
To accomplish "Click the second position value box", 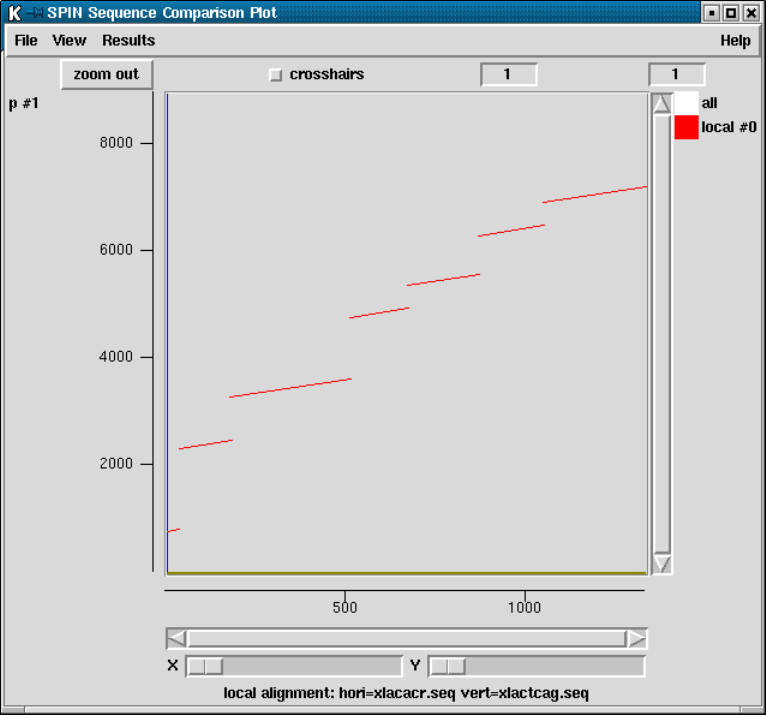I will (677, 74).
